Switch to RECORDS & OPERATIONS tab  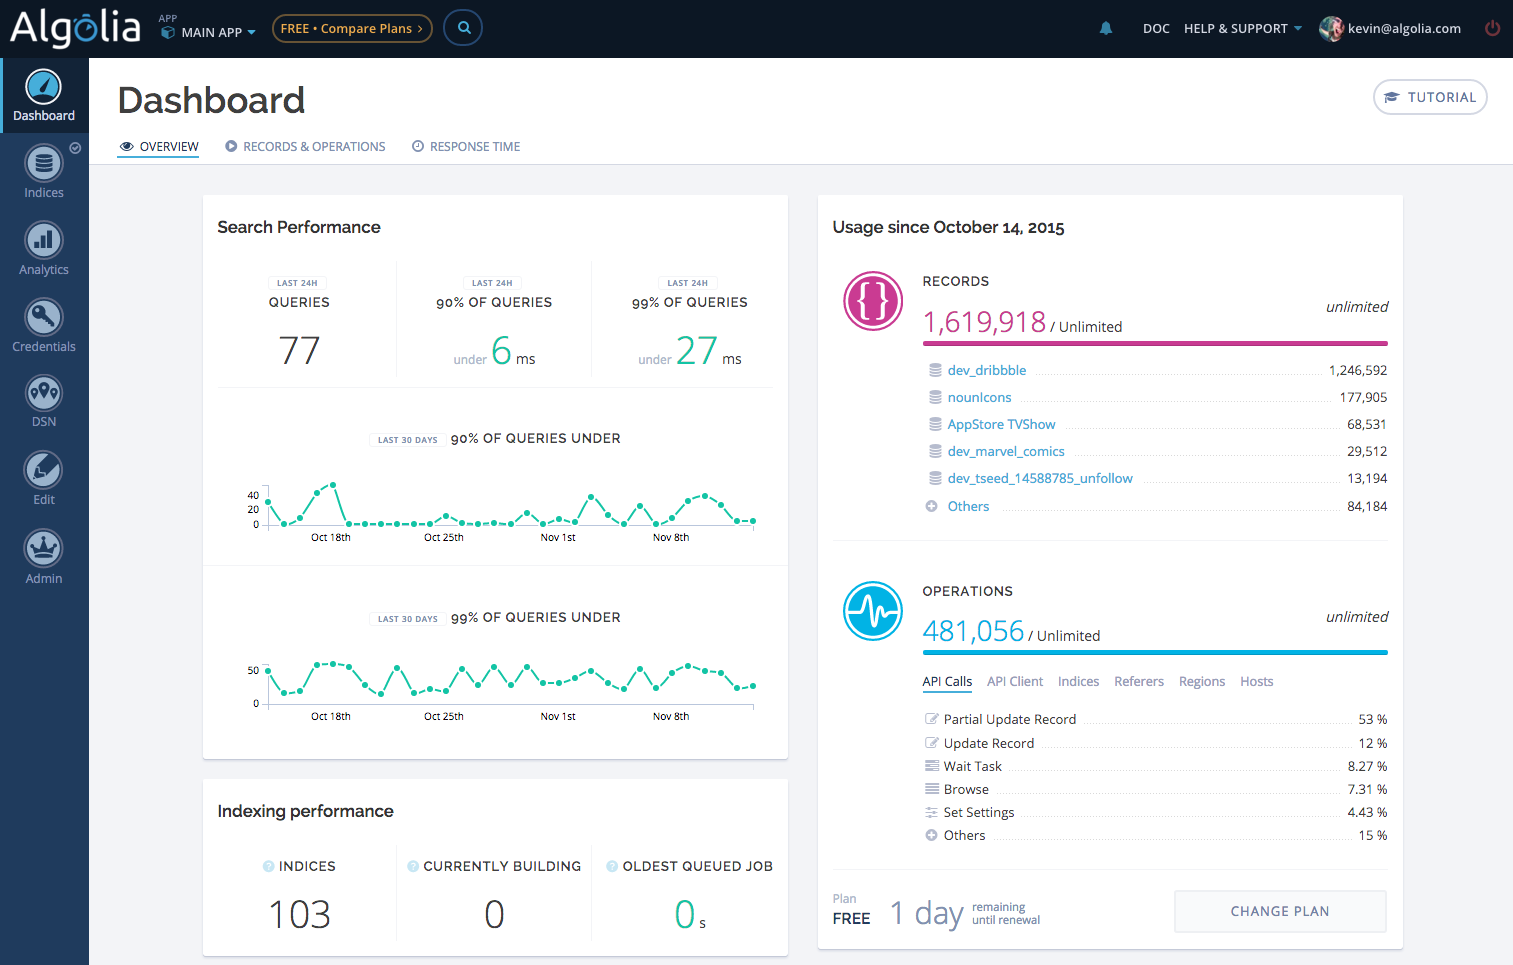[x=305, y=147]
